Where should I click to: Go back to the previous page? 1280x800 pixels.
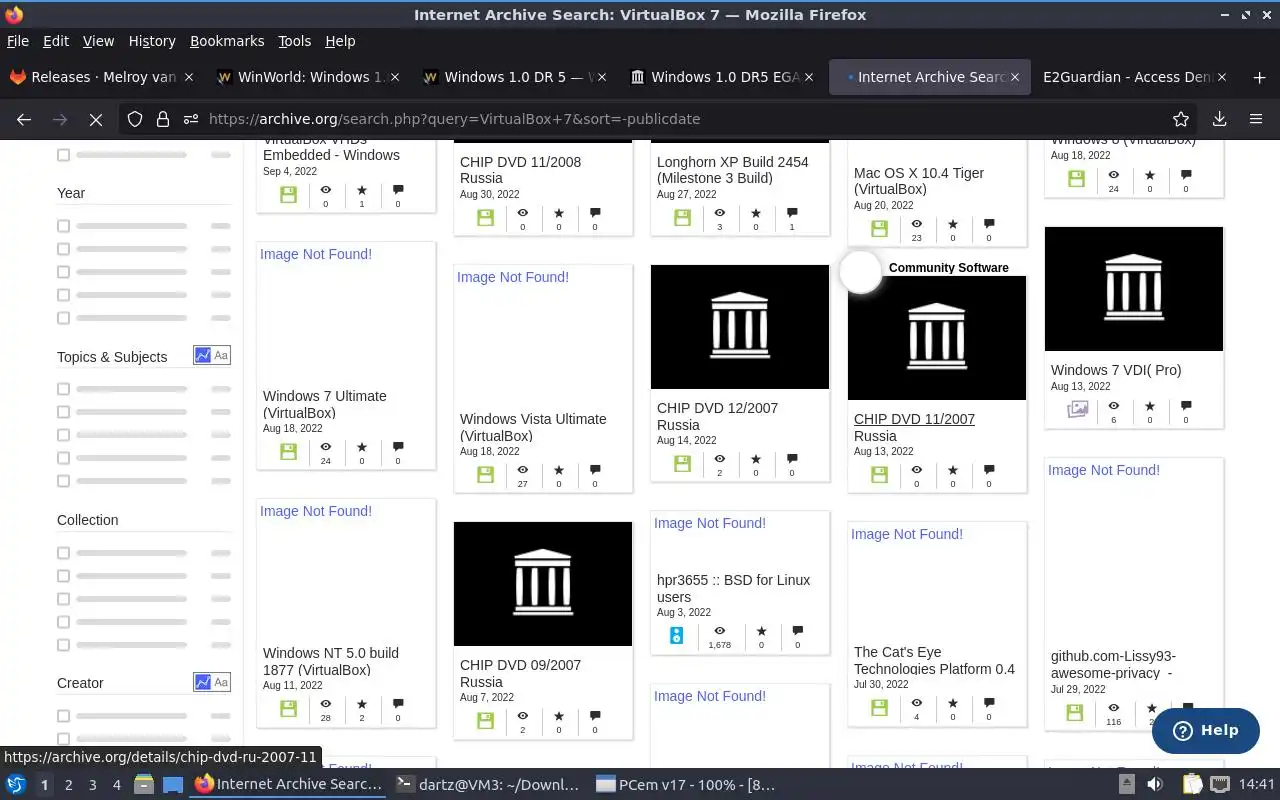24,119
